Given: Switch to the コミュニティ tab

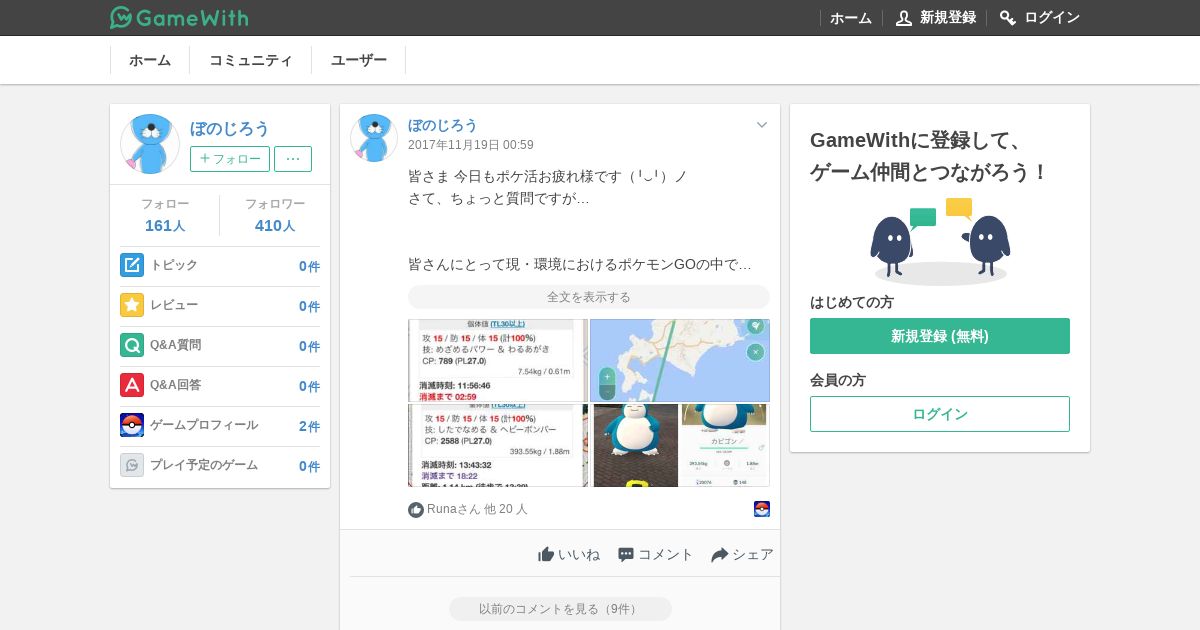Looking at the screenshot, I should click(251, 60).
